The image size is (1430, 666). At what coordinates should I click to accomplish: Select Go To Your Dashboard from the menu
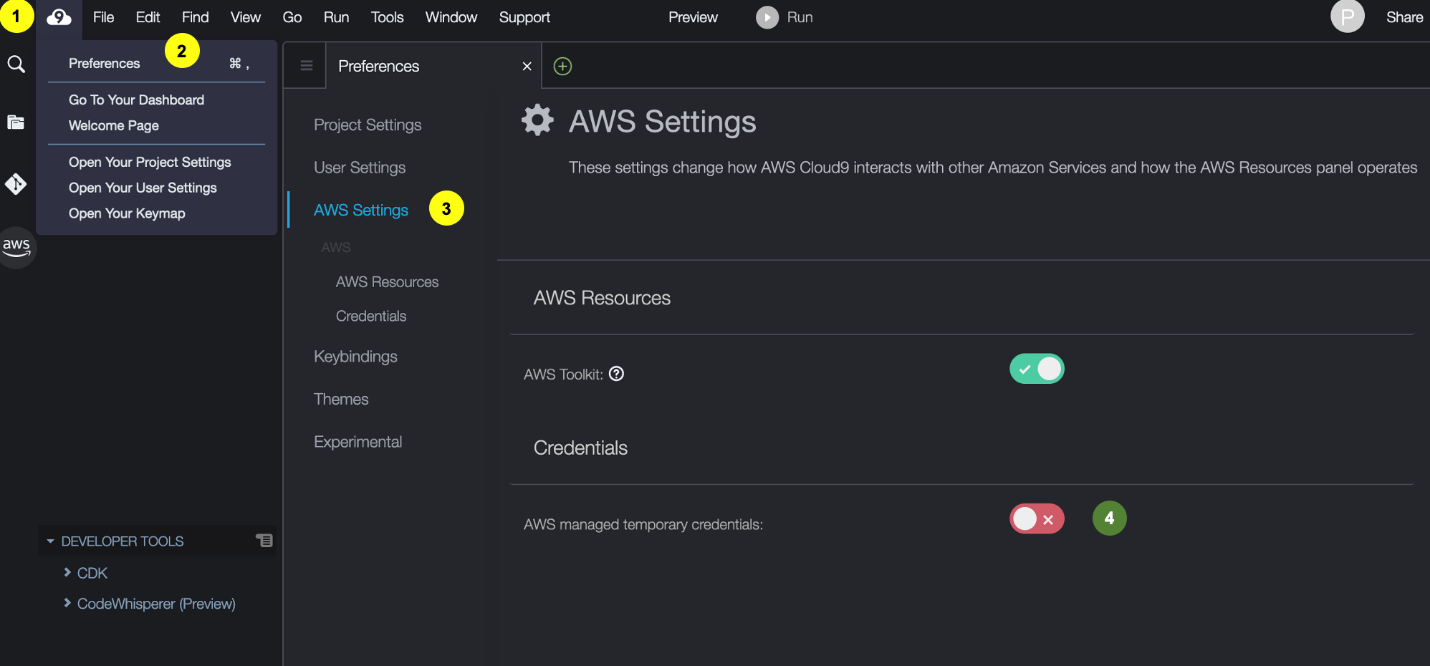pyautogui.click(x=135, y=100)
